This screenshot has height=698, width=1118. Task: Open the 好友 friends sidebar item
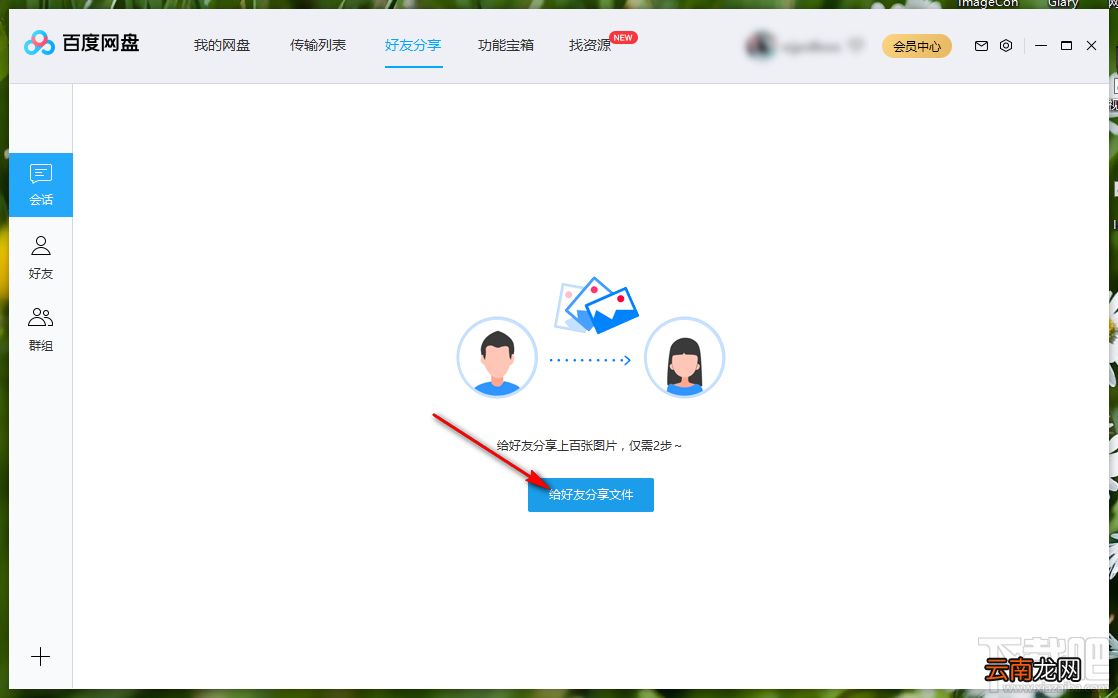(41, 258)
